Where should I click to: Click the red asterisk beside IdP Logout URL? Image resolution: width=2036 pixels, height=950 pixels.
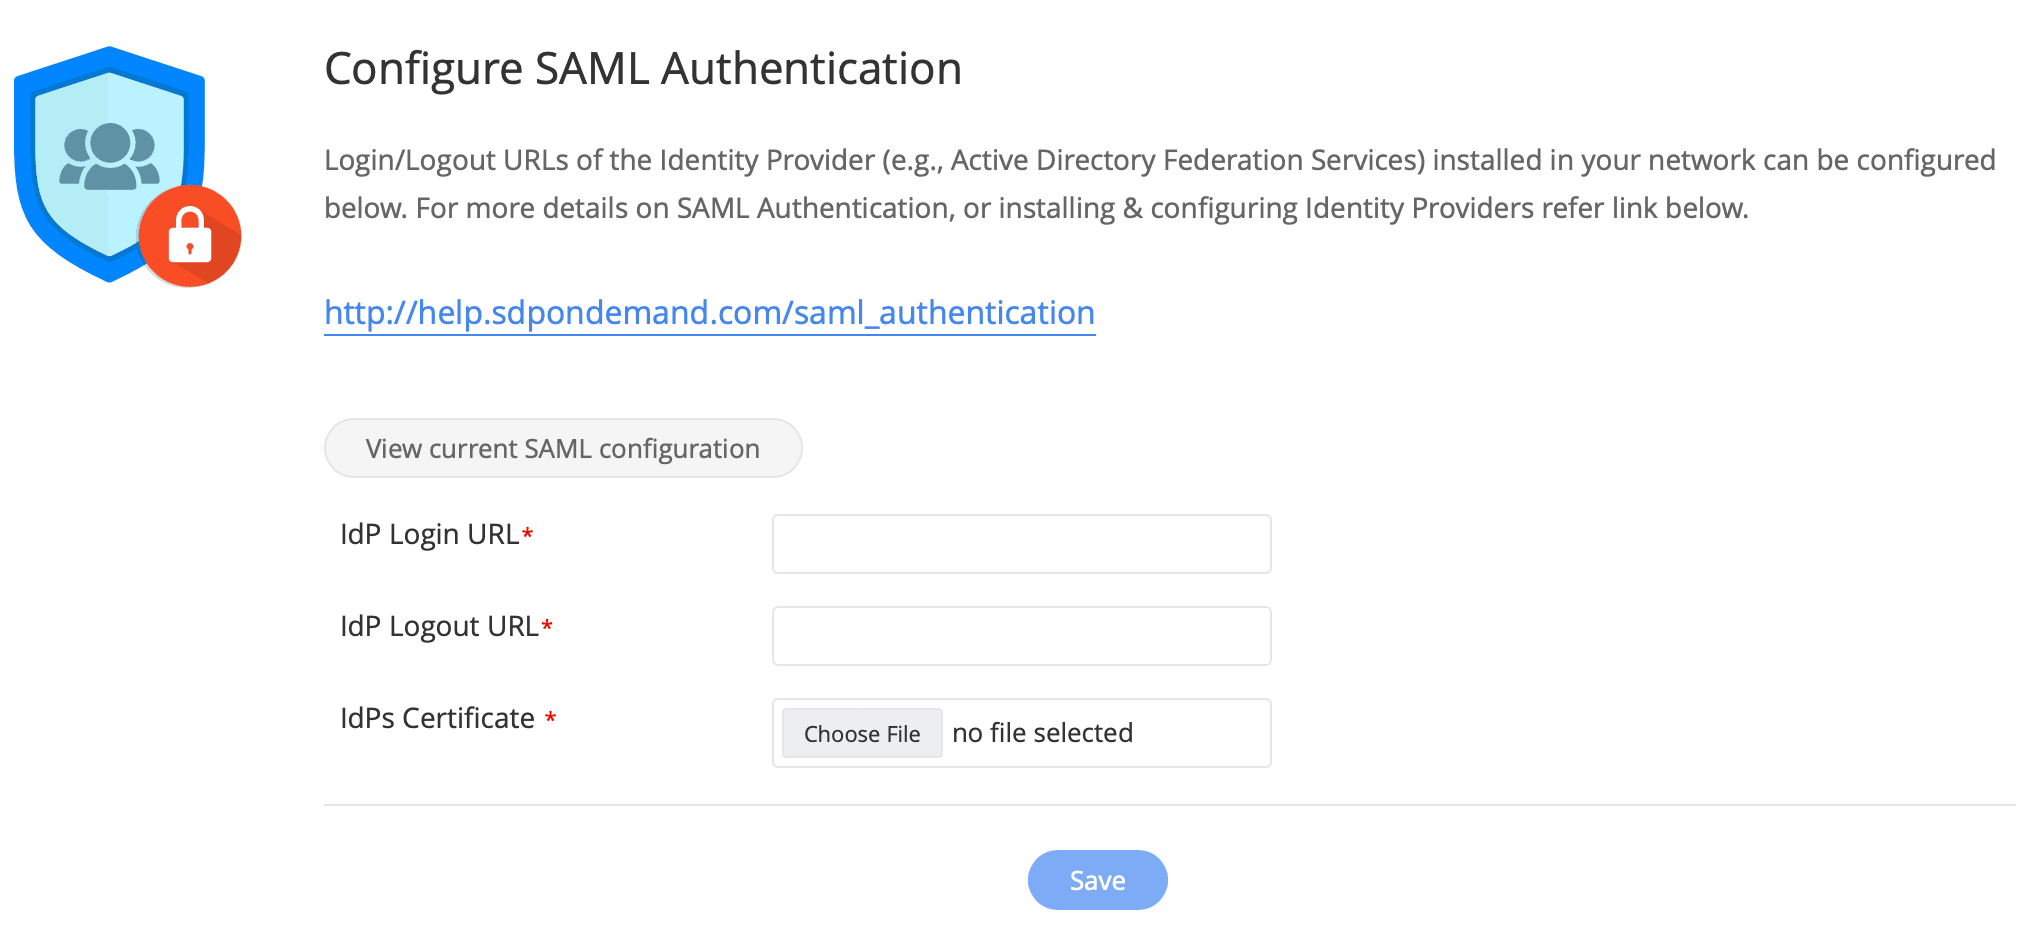(x=547, y=627)
